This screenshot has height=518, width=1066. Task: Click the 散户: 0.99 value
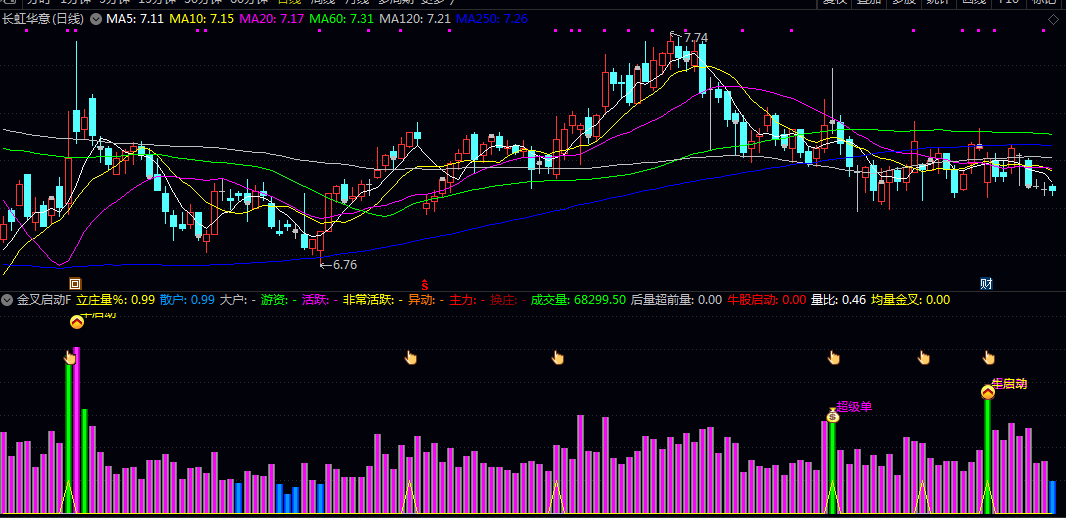pyautogui.click(x=188, y=300)
